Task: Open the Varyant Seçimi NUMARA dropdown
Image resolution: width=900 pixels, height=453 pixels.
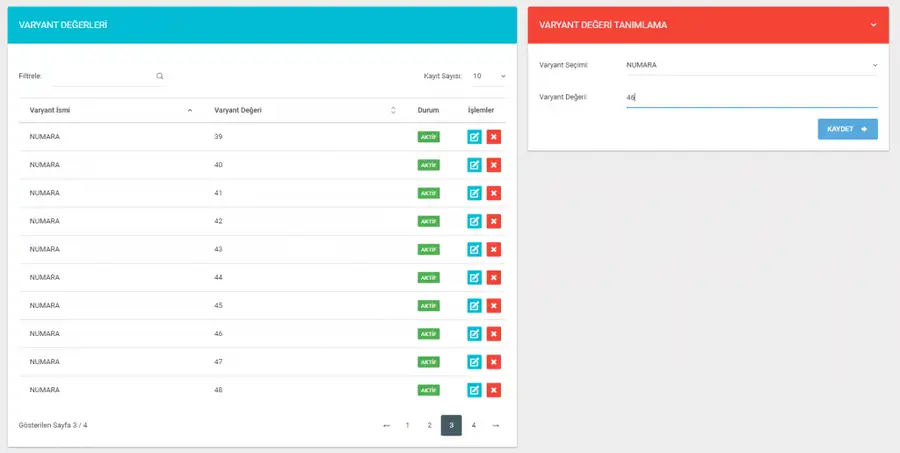Action: pos(751,65)
